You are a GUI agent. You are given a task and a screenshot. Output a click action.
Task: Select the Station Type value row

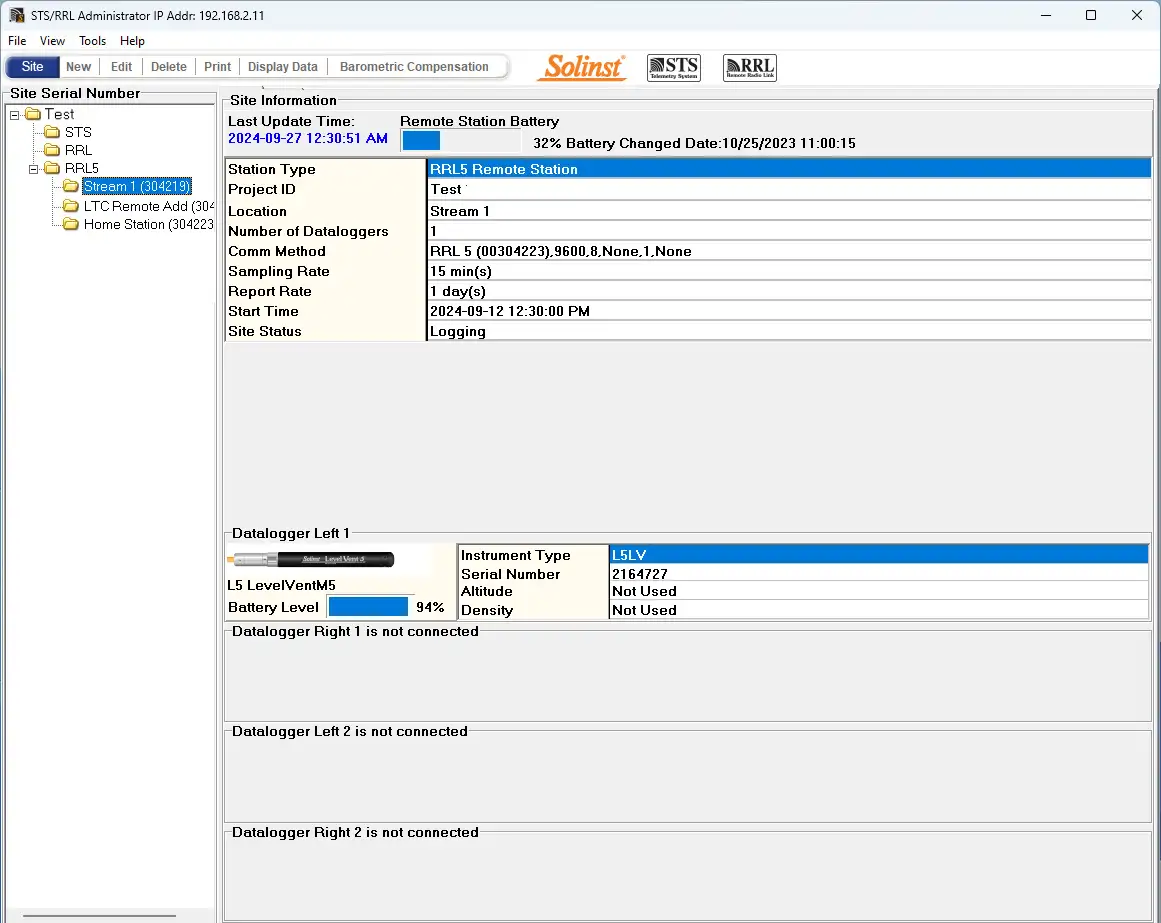coord(788,169)
